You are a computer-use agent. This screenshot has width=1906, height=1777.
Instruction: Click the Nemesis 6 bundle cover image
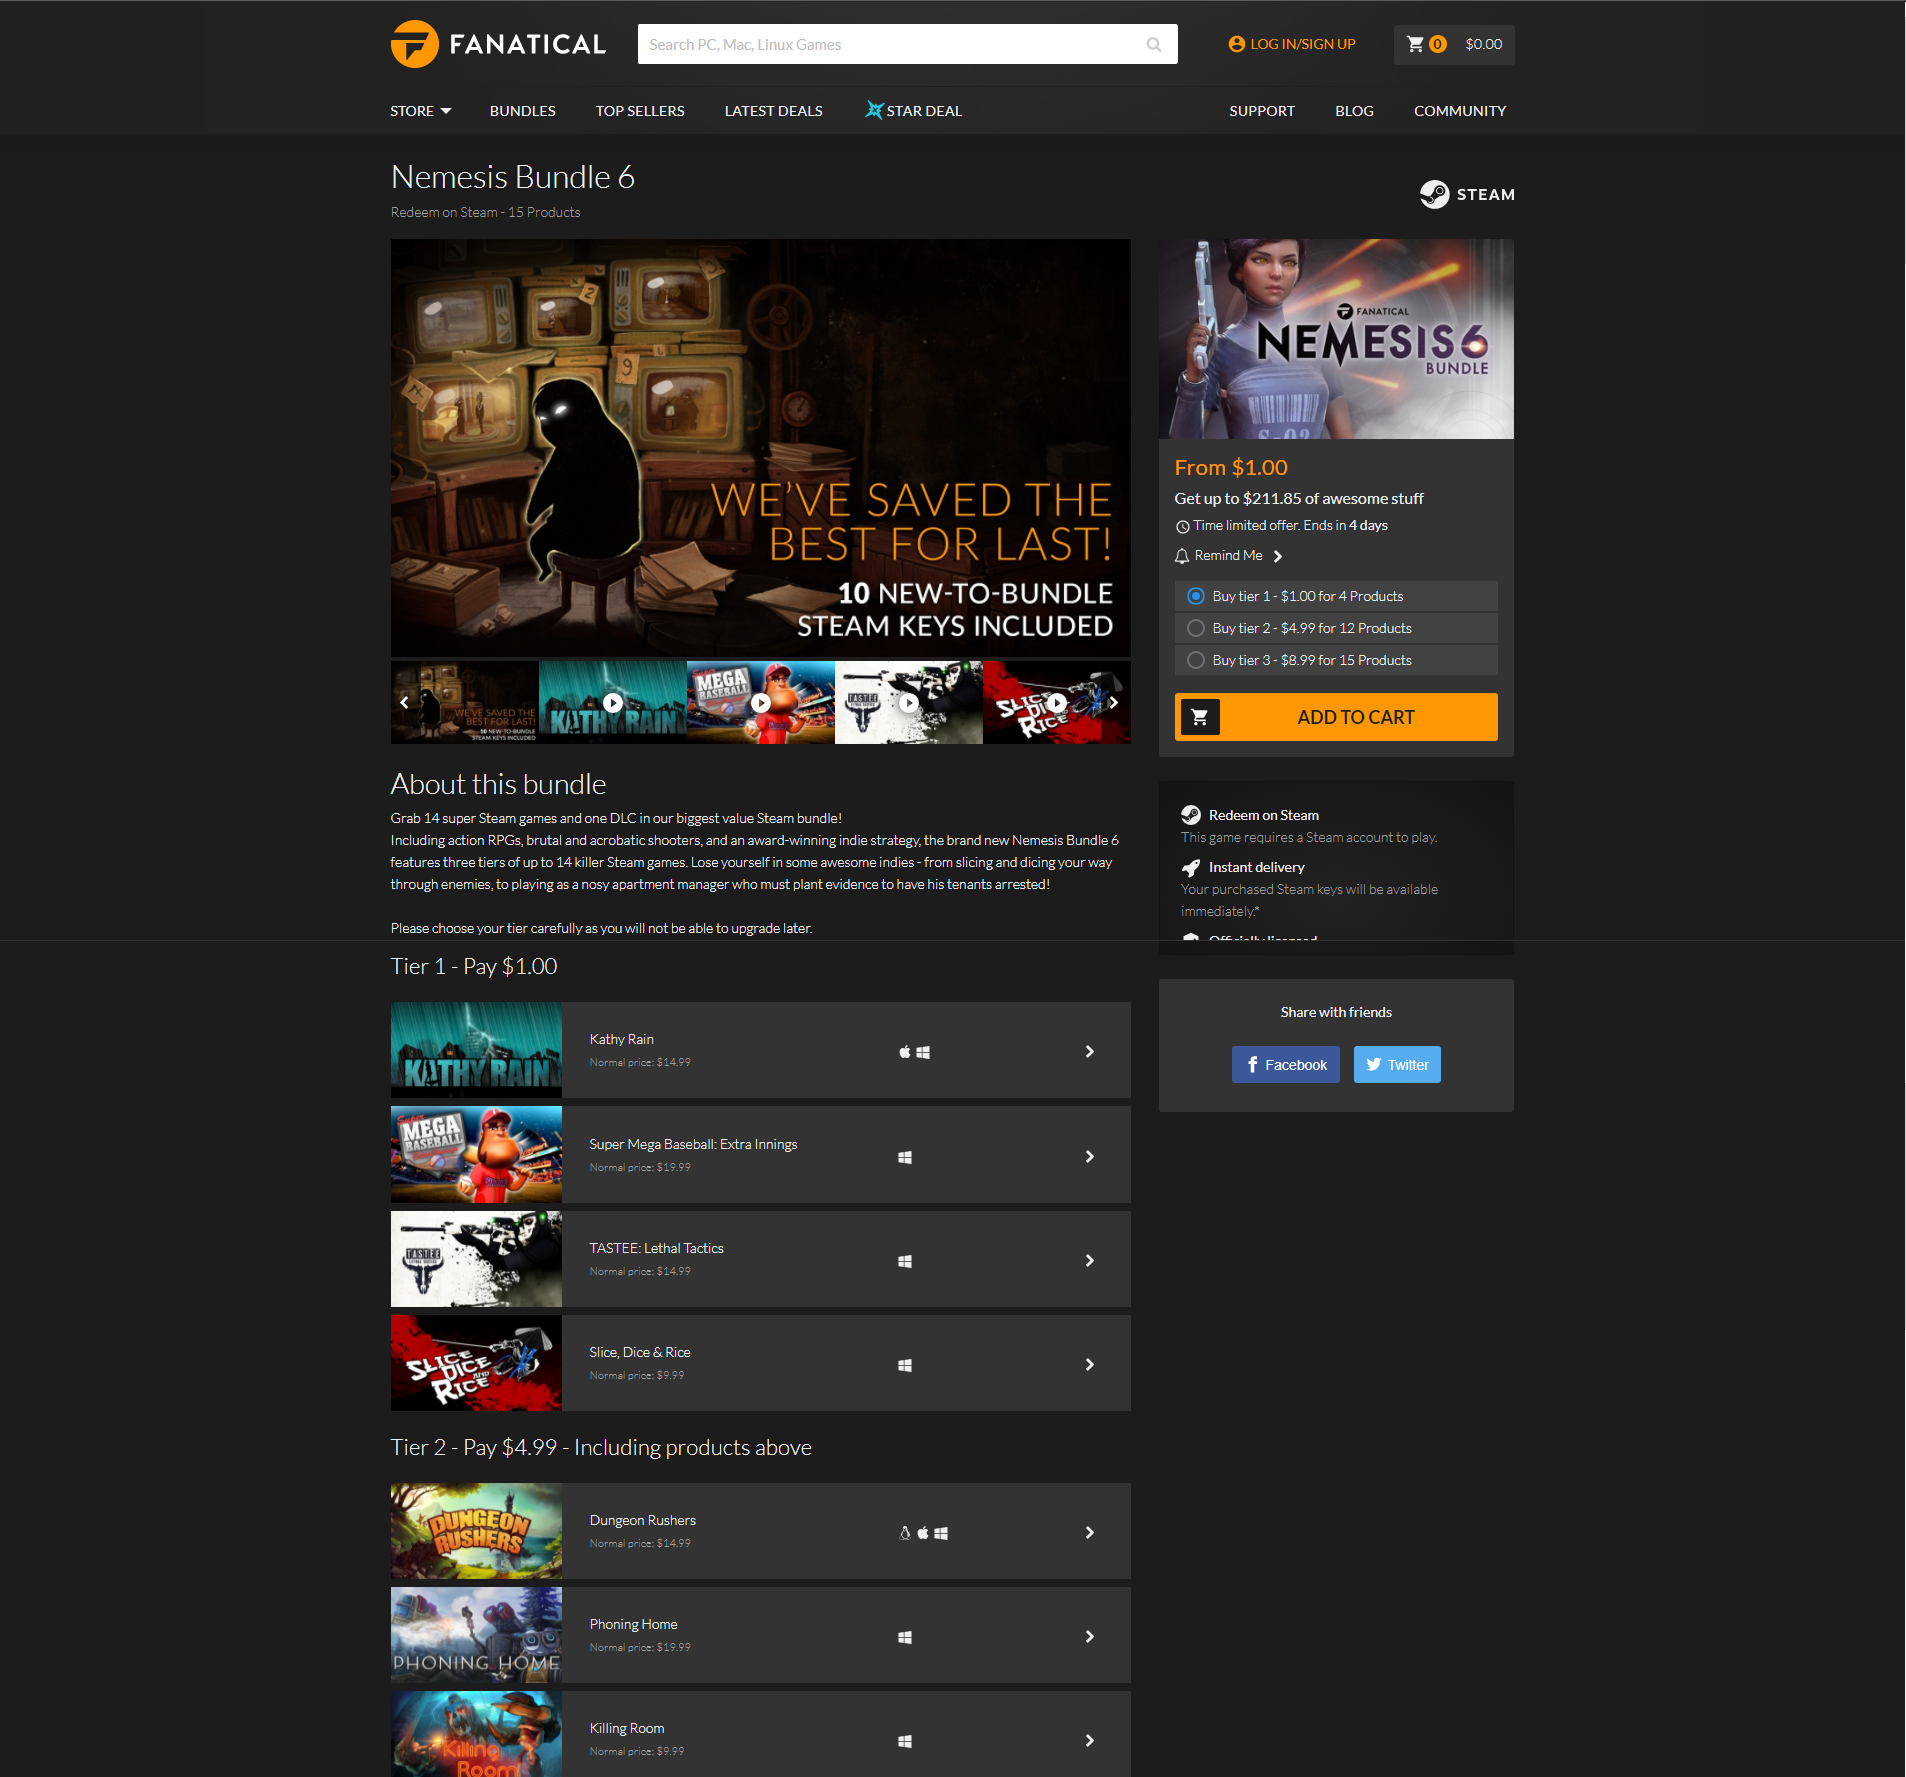[1336, 339]
